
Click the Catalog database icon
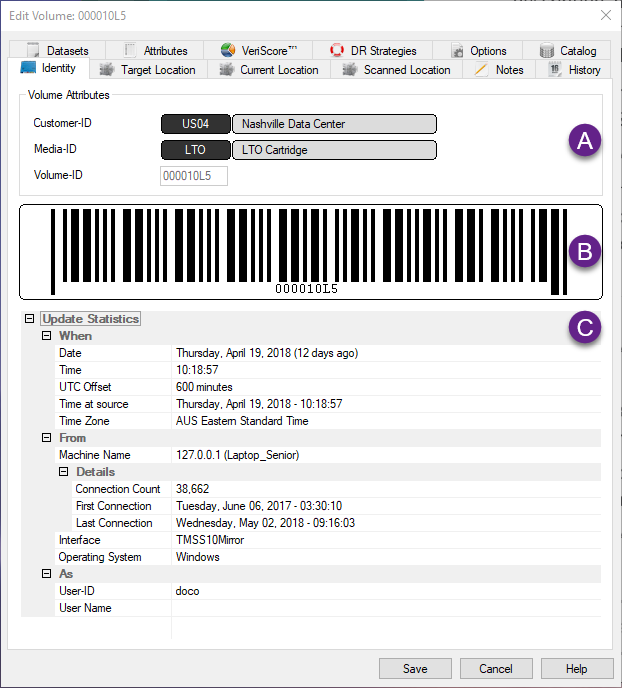click(x=547, y=50)
